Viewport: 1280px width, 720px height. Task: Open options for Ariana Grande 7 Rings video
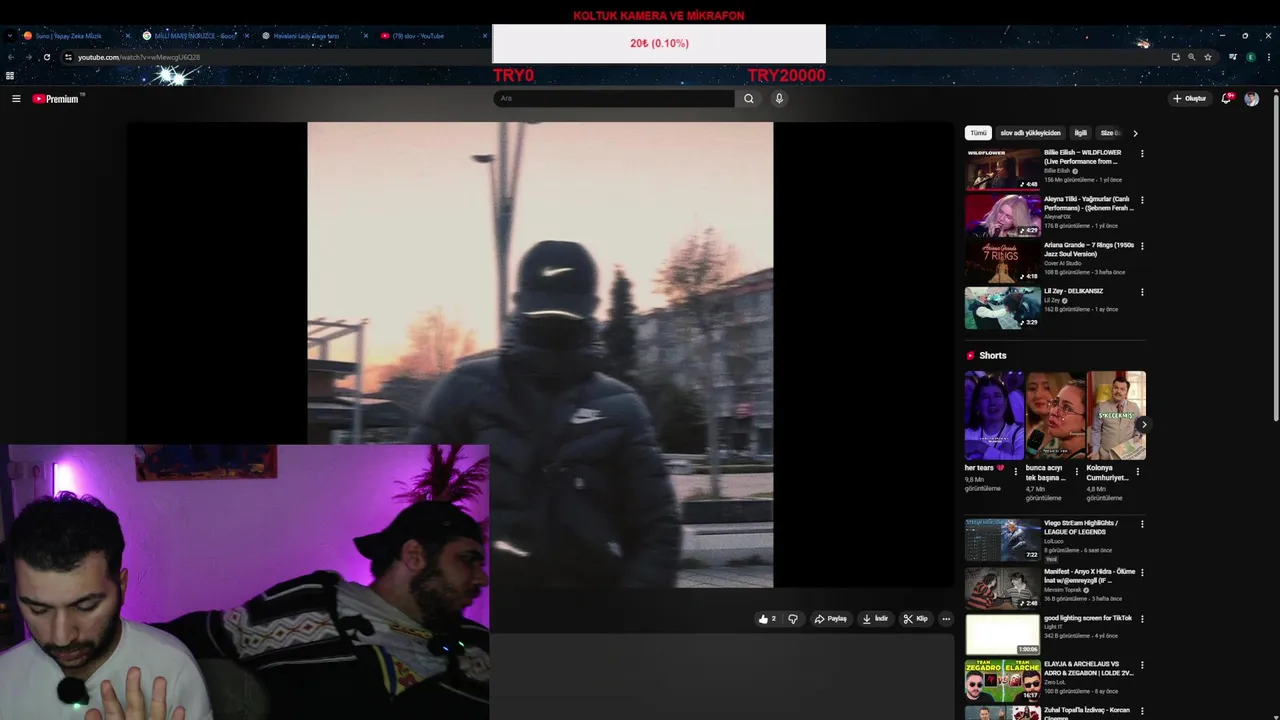(x=1142, y=246)
